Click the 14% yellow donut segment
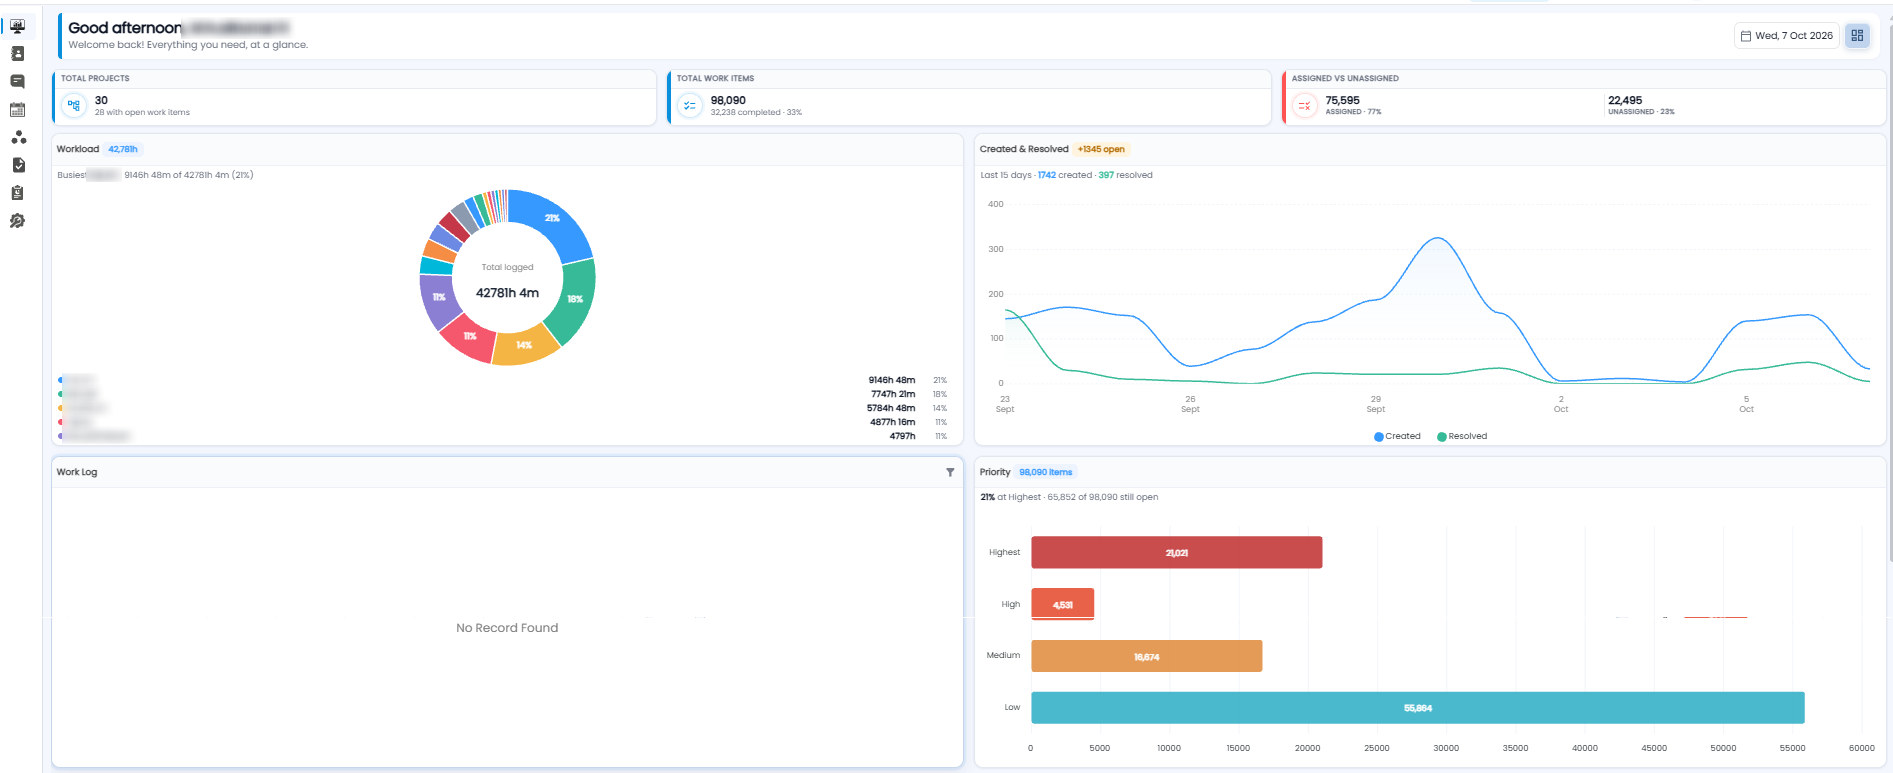 524,346
